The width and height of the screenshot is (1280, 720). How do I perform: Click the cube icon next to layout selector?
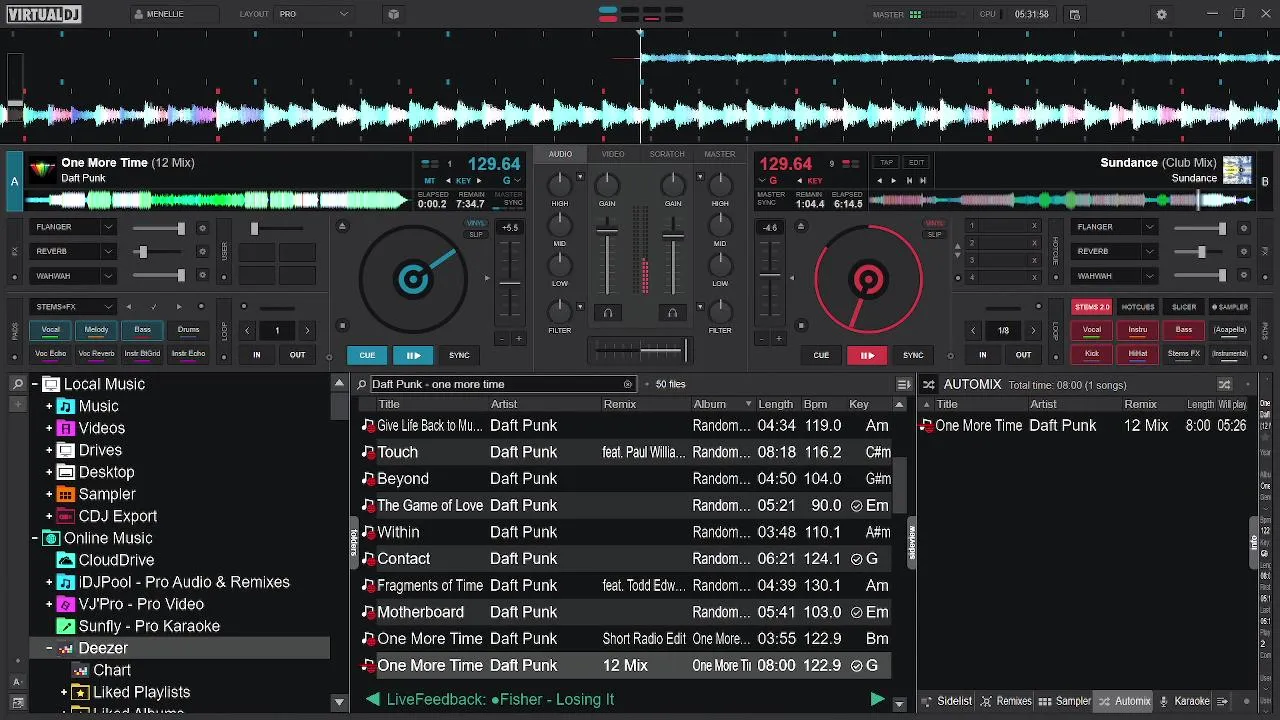[393, 14]
